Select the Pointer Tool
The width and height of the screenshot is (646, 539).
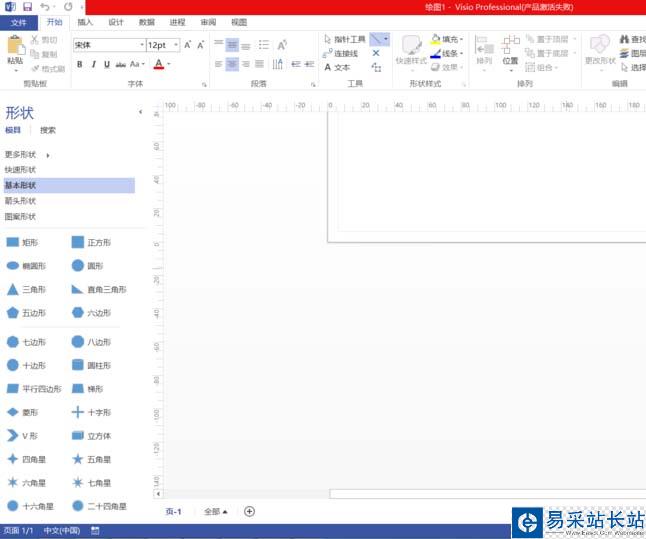(x=345, y=40)
